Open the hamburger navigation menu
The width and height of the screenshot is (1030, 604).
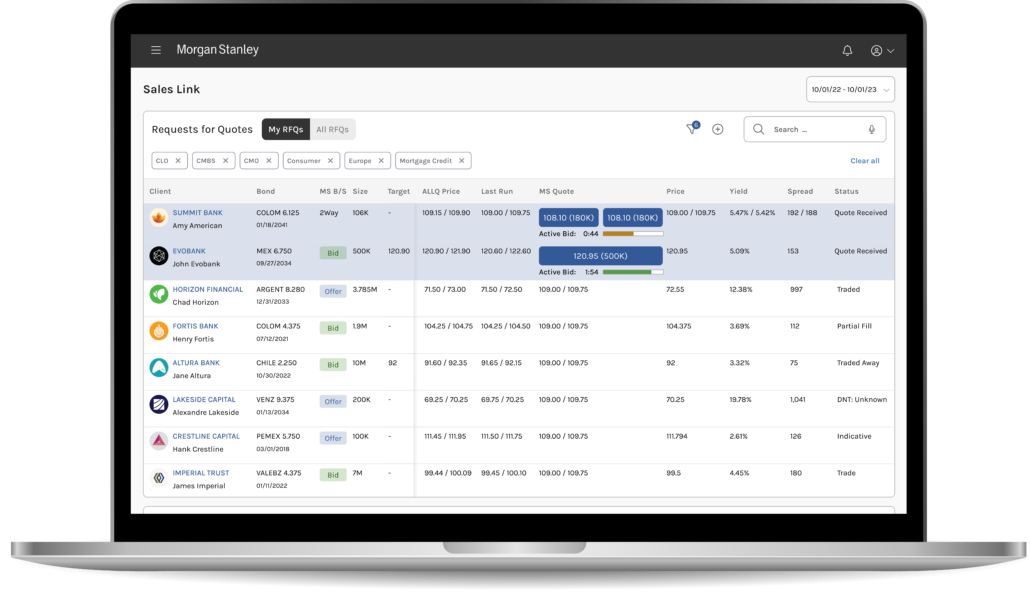(x=156, y=50)
